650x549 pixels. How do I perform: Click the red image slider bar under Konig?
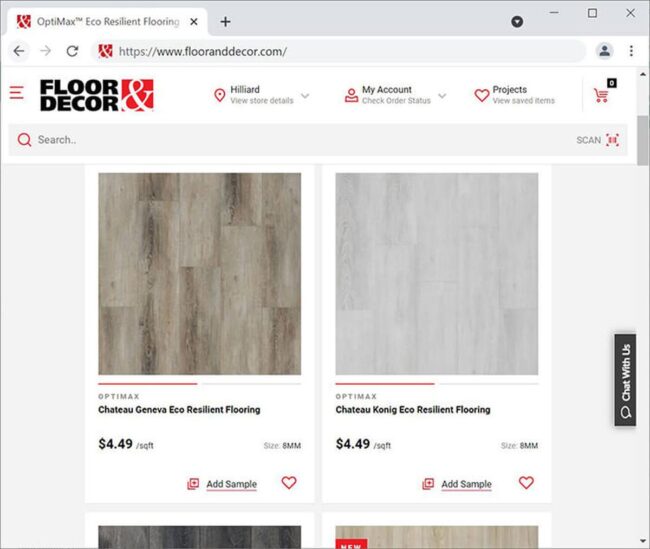(385, 384)
